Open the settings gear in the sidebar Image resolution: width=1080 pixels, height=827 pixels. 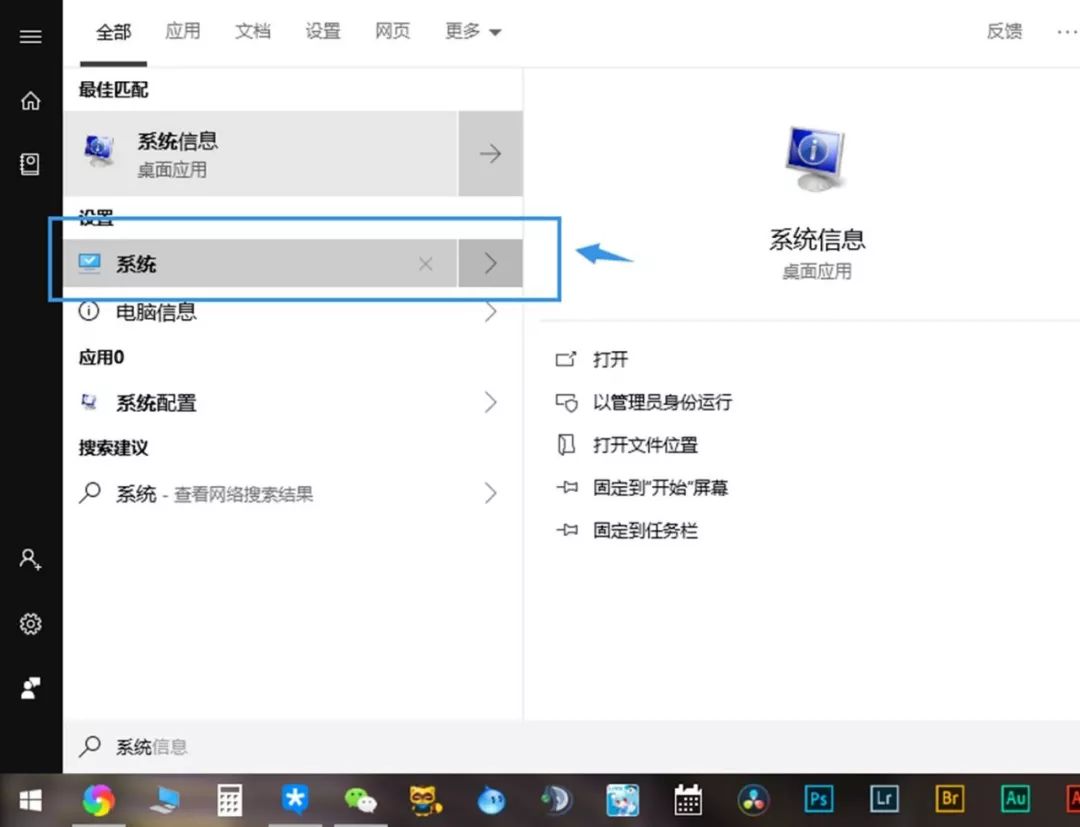coord(30,623)
